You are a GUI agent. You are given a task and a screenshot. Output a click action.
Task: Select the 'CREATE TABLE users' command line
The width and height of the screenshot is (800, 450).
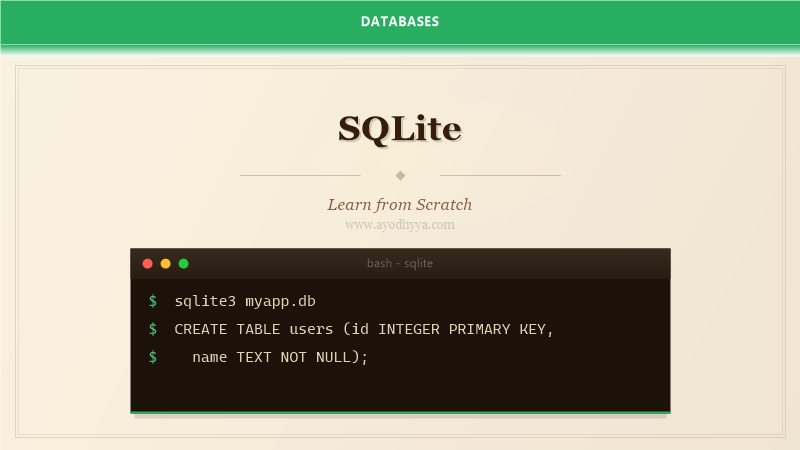[x=364, y=329]
